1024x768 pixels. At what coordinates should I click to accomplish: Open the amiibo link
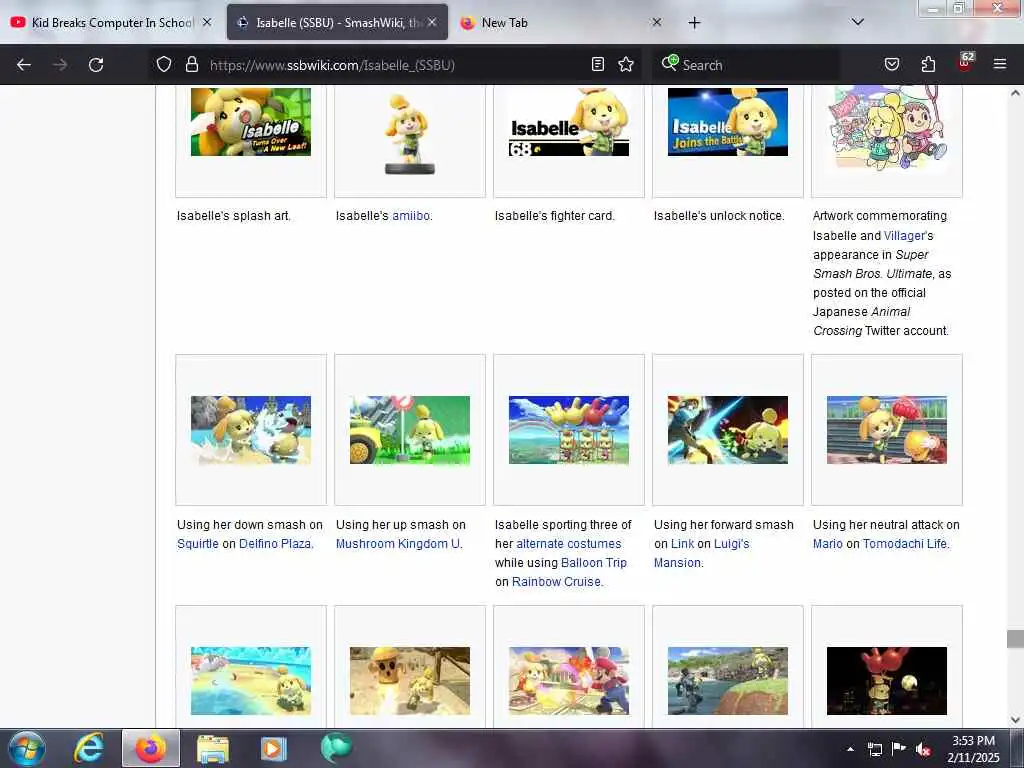coord(411,216)
